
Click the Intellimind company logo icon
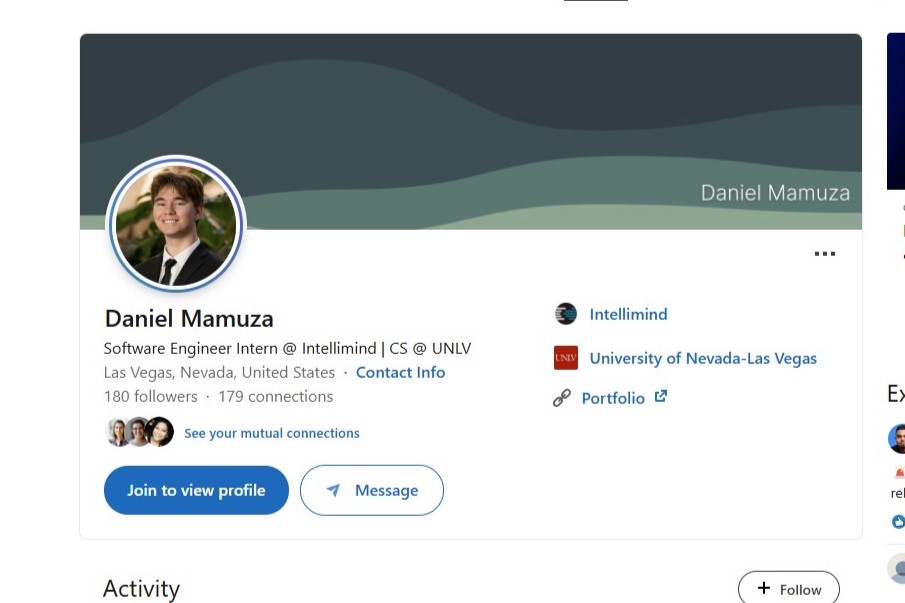coord(566,314)
